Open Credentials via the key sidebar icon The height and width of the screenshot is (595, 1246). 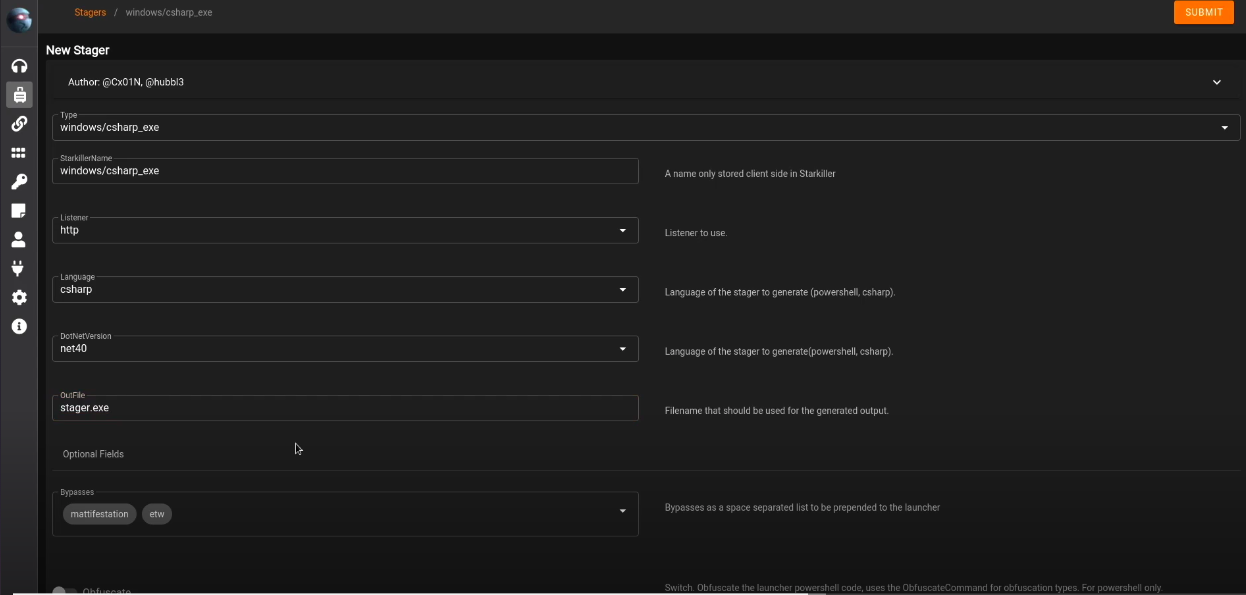[19, 182]
